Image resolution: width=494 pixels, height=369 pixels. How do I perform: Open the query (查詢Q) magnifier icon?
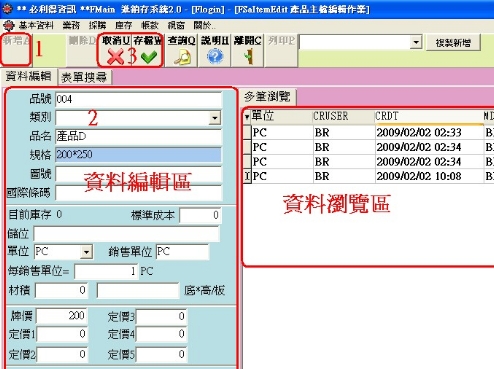click(182, 57)
